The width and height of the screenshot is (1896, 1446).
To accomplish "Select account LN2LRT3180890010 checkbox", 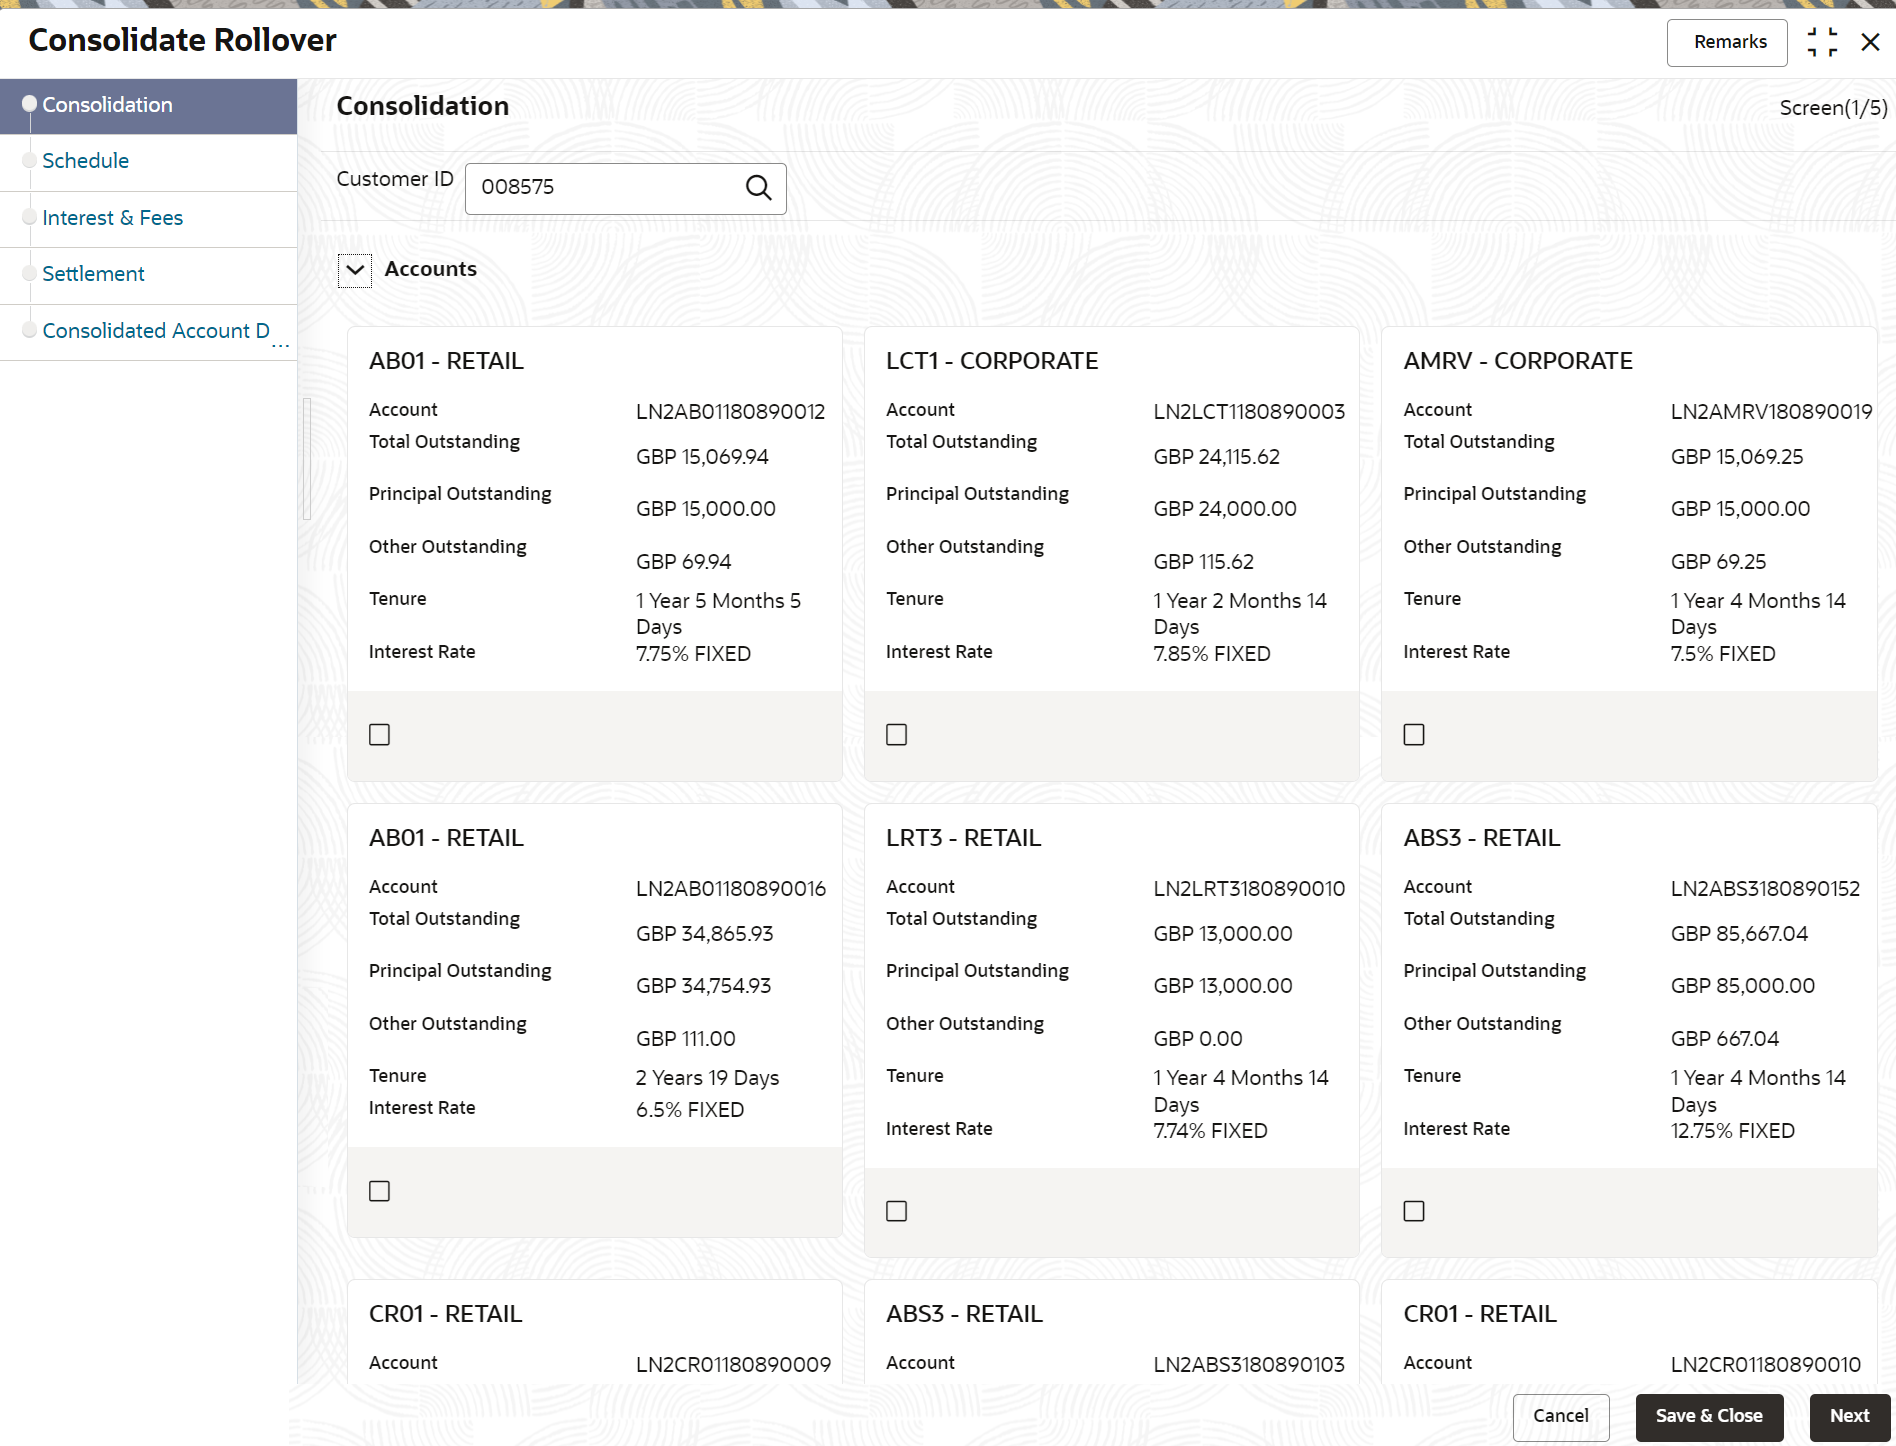I will (x=897, y=1211).
